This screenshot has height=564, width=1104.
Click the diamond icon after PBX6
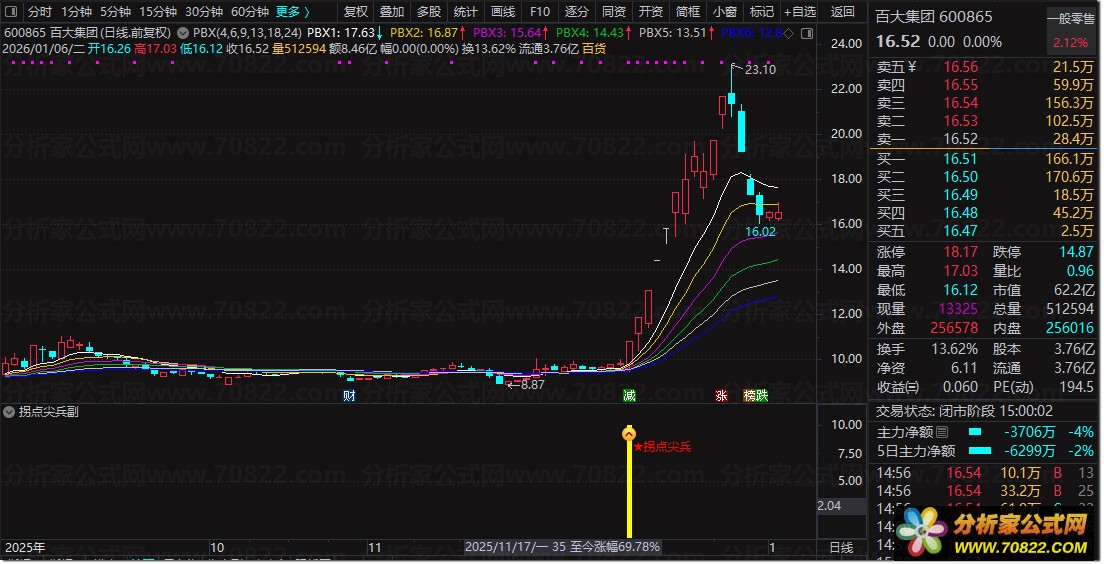789,33
